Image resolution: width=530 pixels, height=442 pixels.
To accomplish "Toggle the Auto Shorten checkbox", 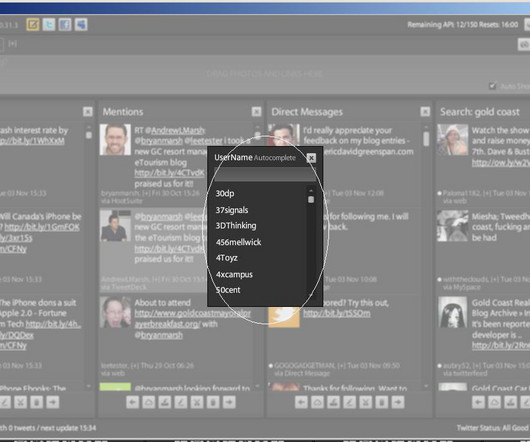I will pyautogui.click(x=492, y=86).
